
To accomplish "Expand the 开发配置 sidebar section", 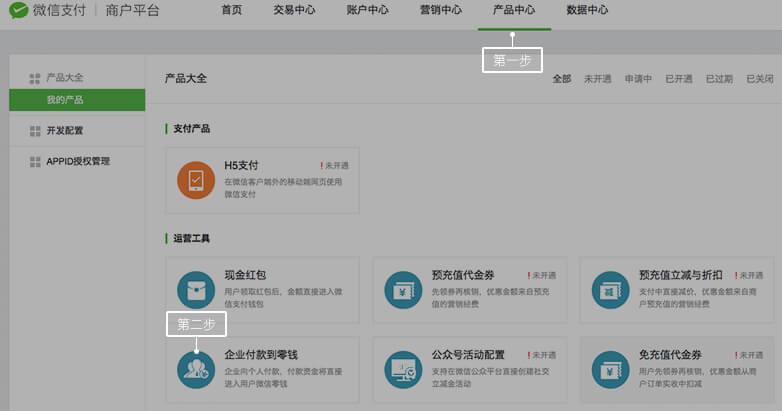I will tap(64, 131).
